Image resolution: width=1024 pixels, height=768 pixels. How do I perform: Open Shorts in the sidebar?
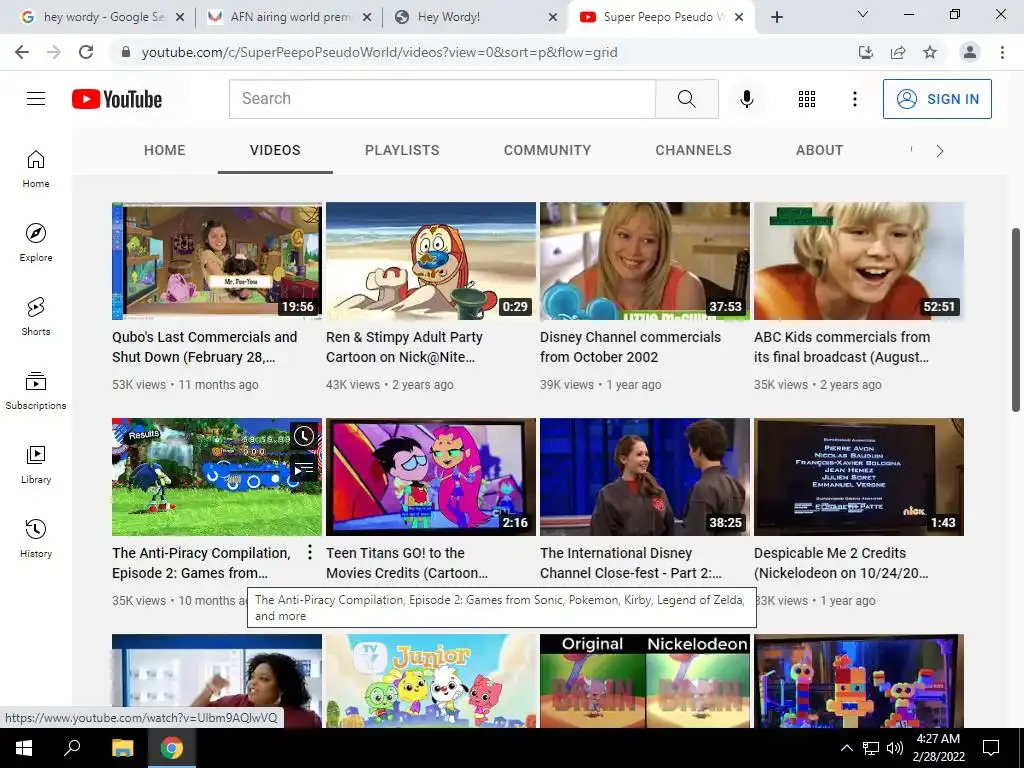click(36, 317)
